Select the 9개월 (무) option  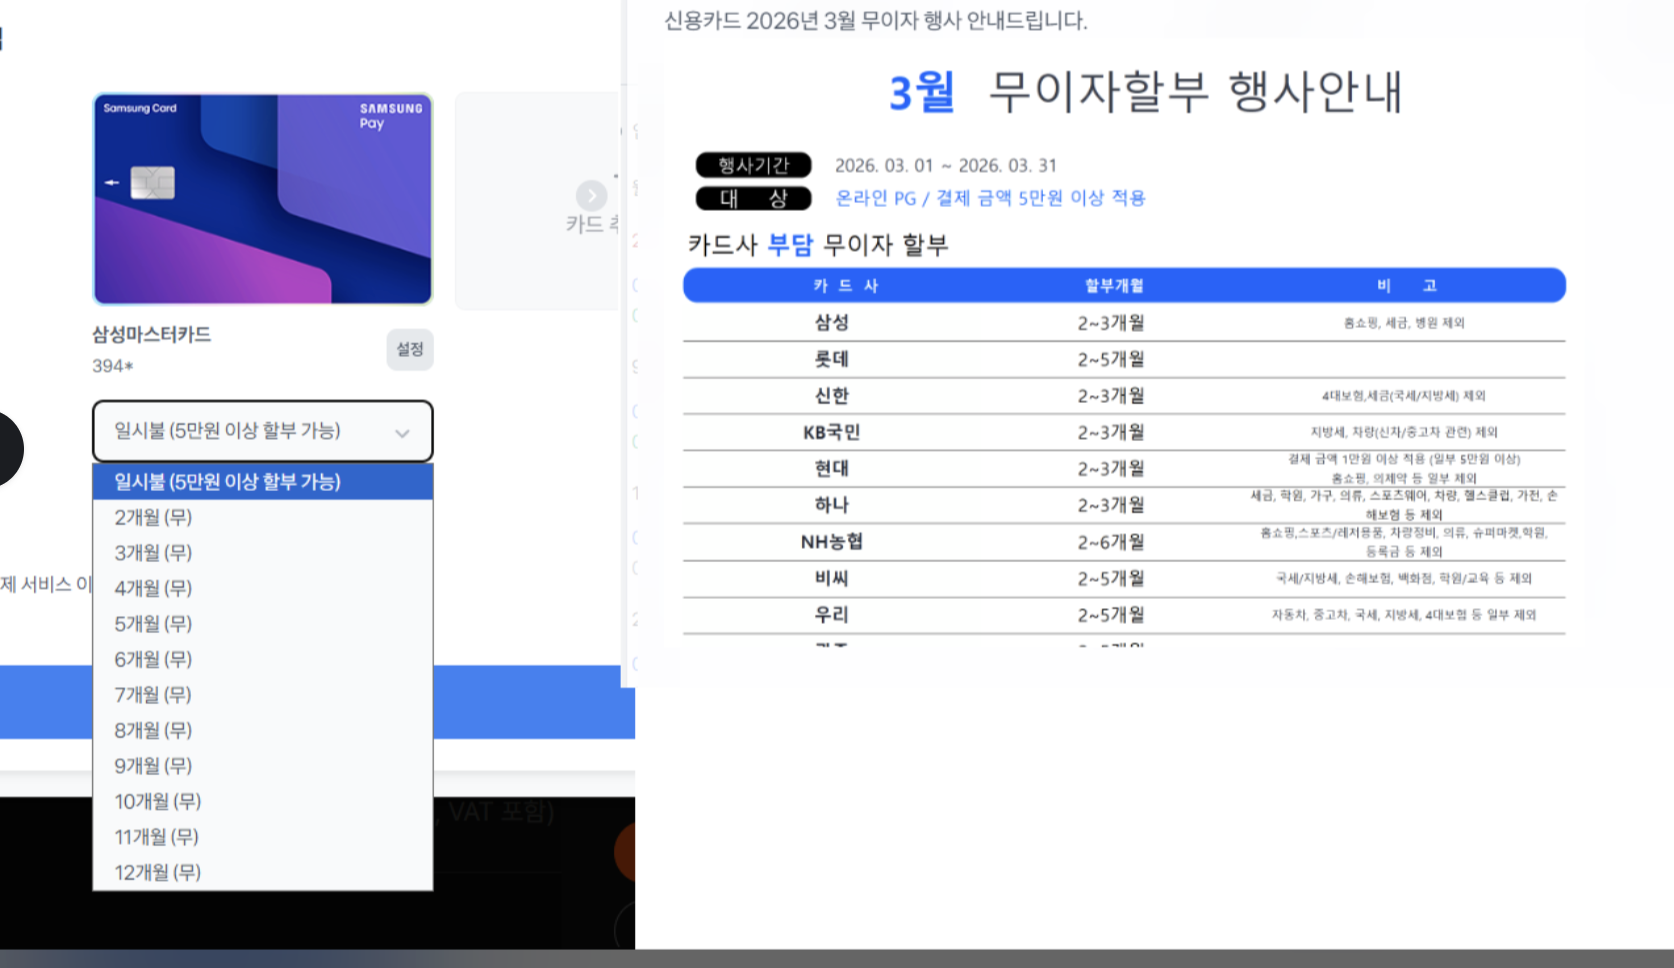coord(263,766)
